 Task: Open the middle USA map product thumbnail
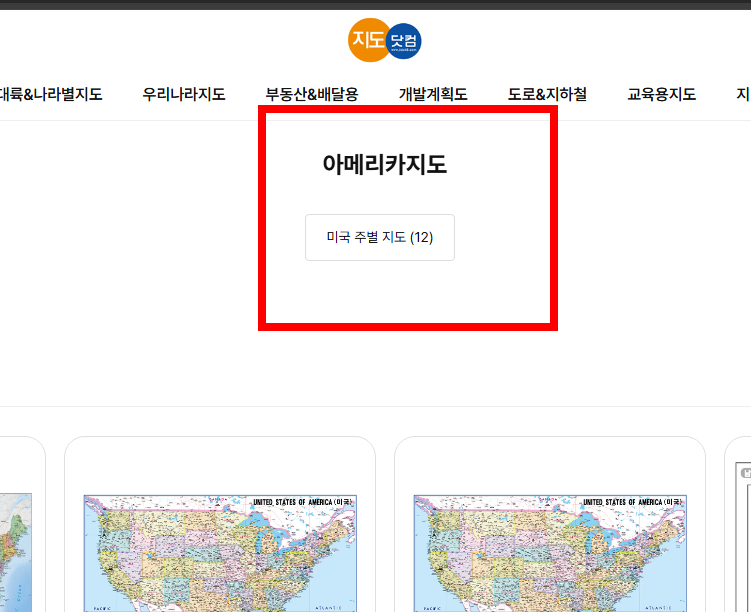(220, 553)
